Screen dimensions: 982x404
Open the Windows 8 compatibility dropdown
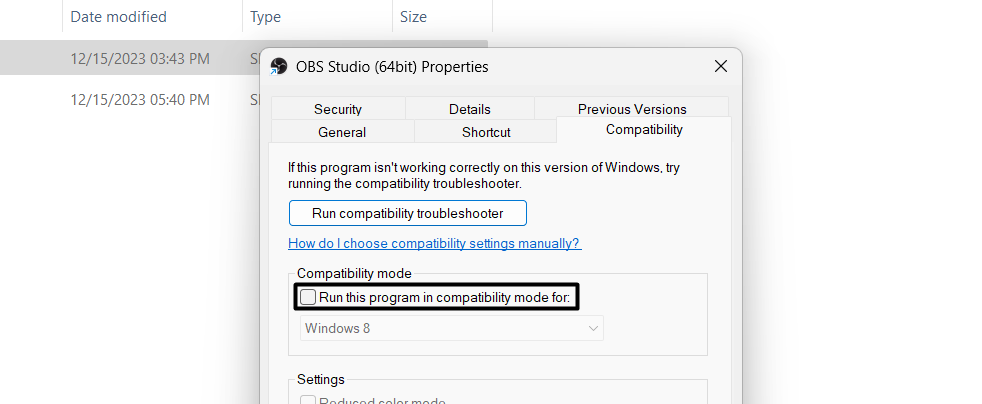452,328
